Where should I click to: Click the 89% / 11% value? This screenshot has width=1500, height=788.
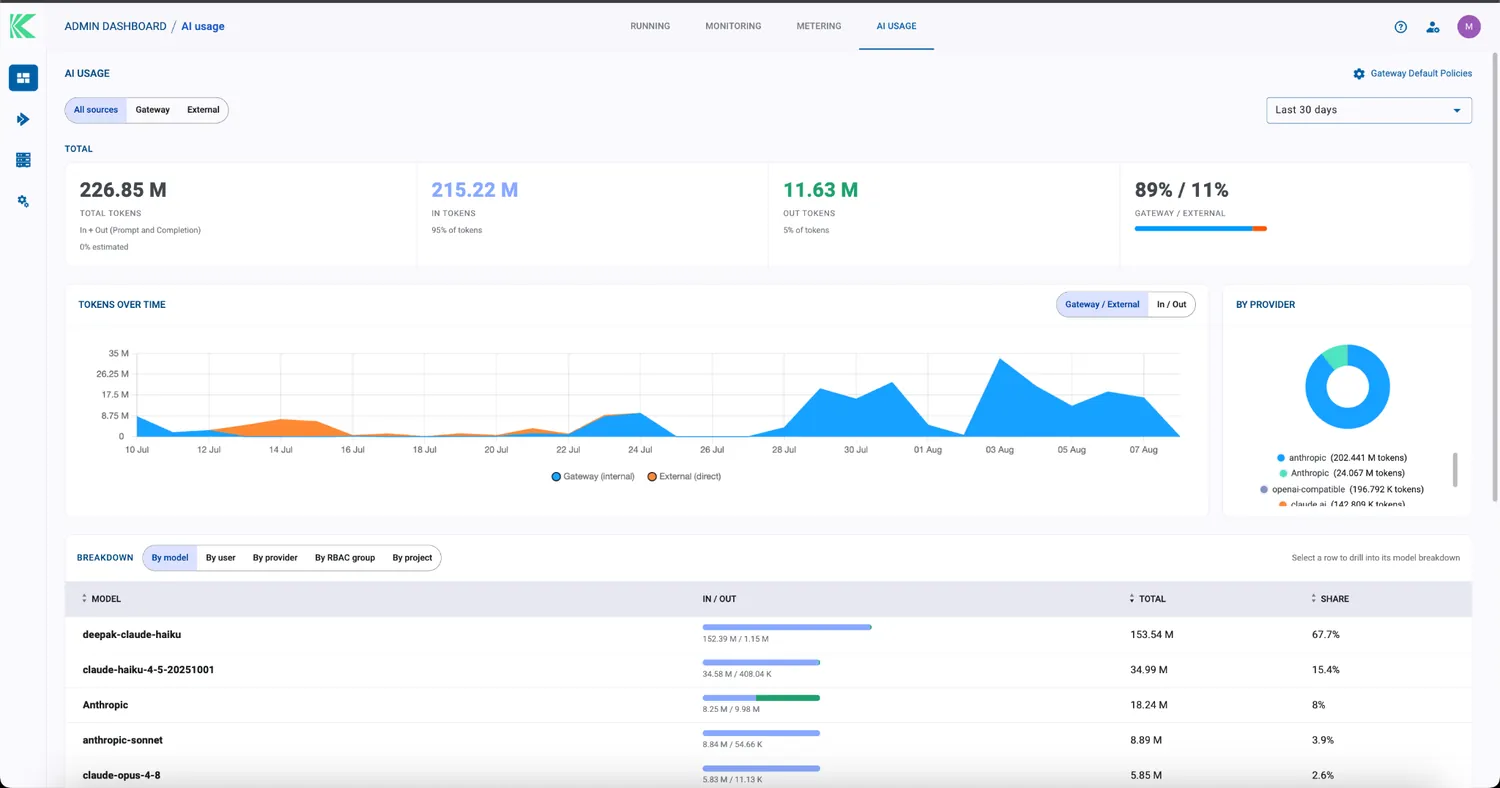[1182, 190]
